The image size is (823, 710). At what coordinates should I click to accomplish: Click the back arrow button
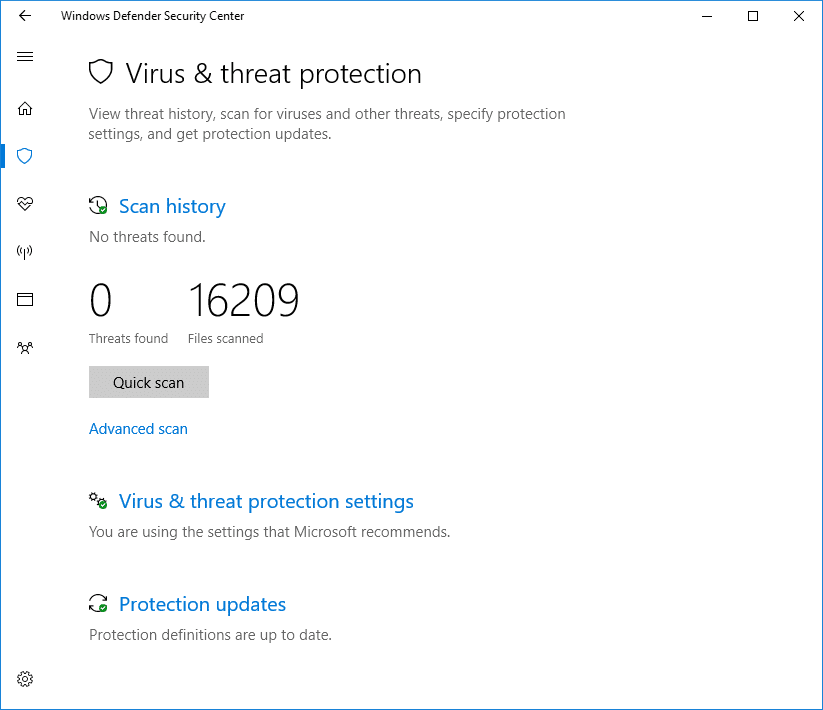click(25, 16)
